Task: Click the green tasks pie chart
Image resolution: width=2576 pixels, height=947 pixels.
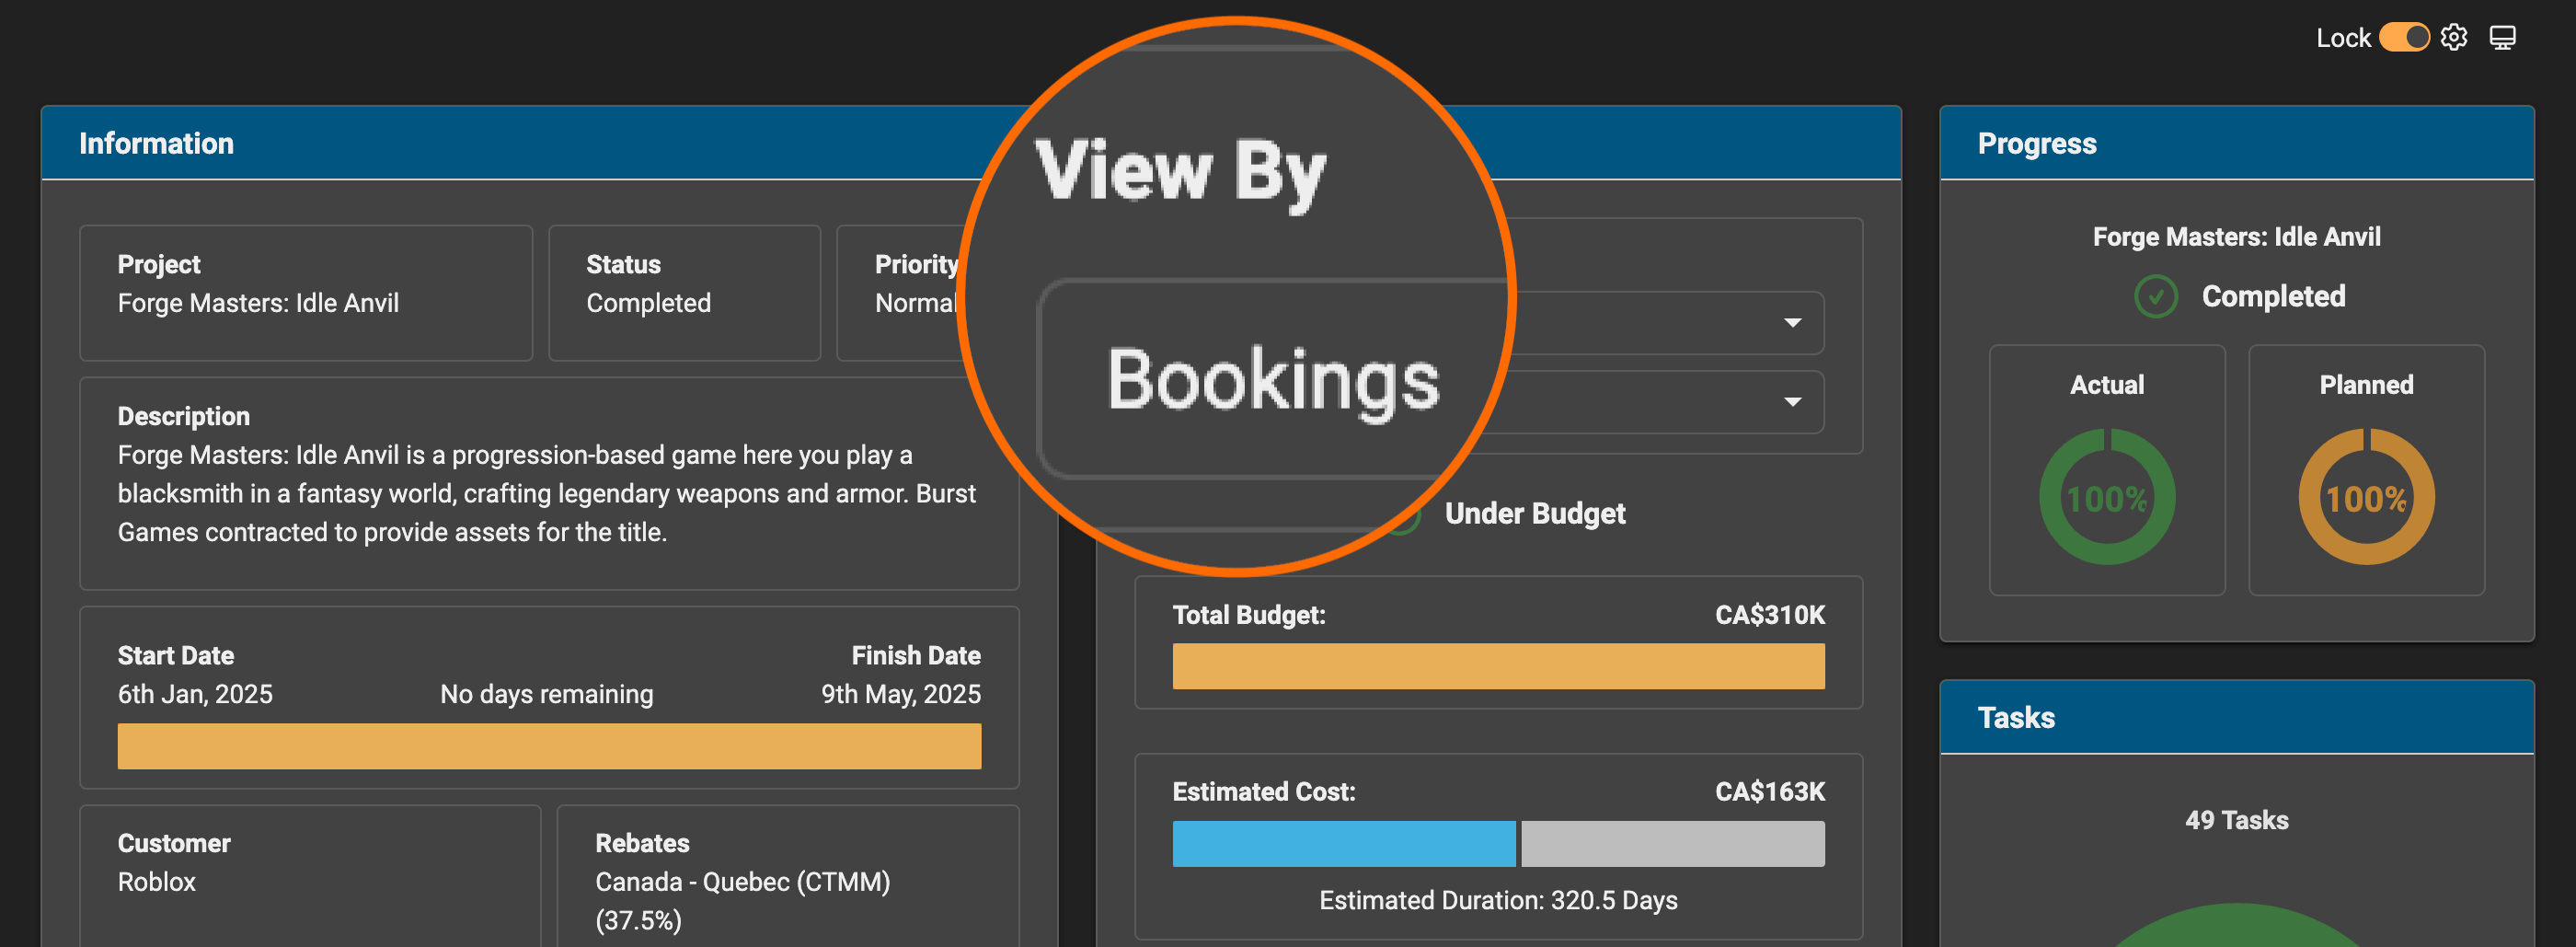Action: click(x=2237, y=926)
